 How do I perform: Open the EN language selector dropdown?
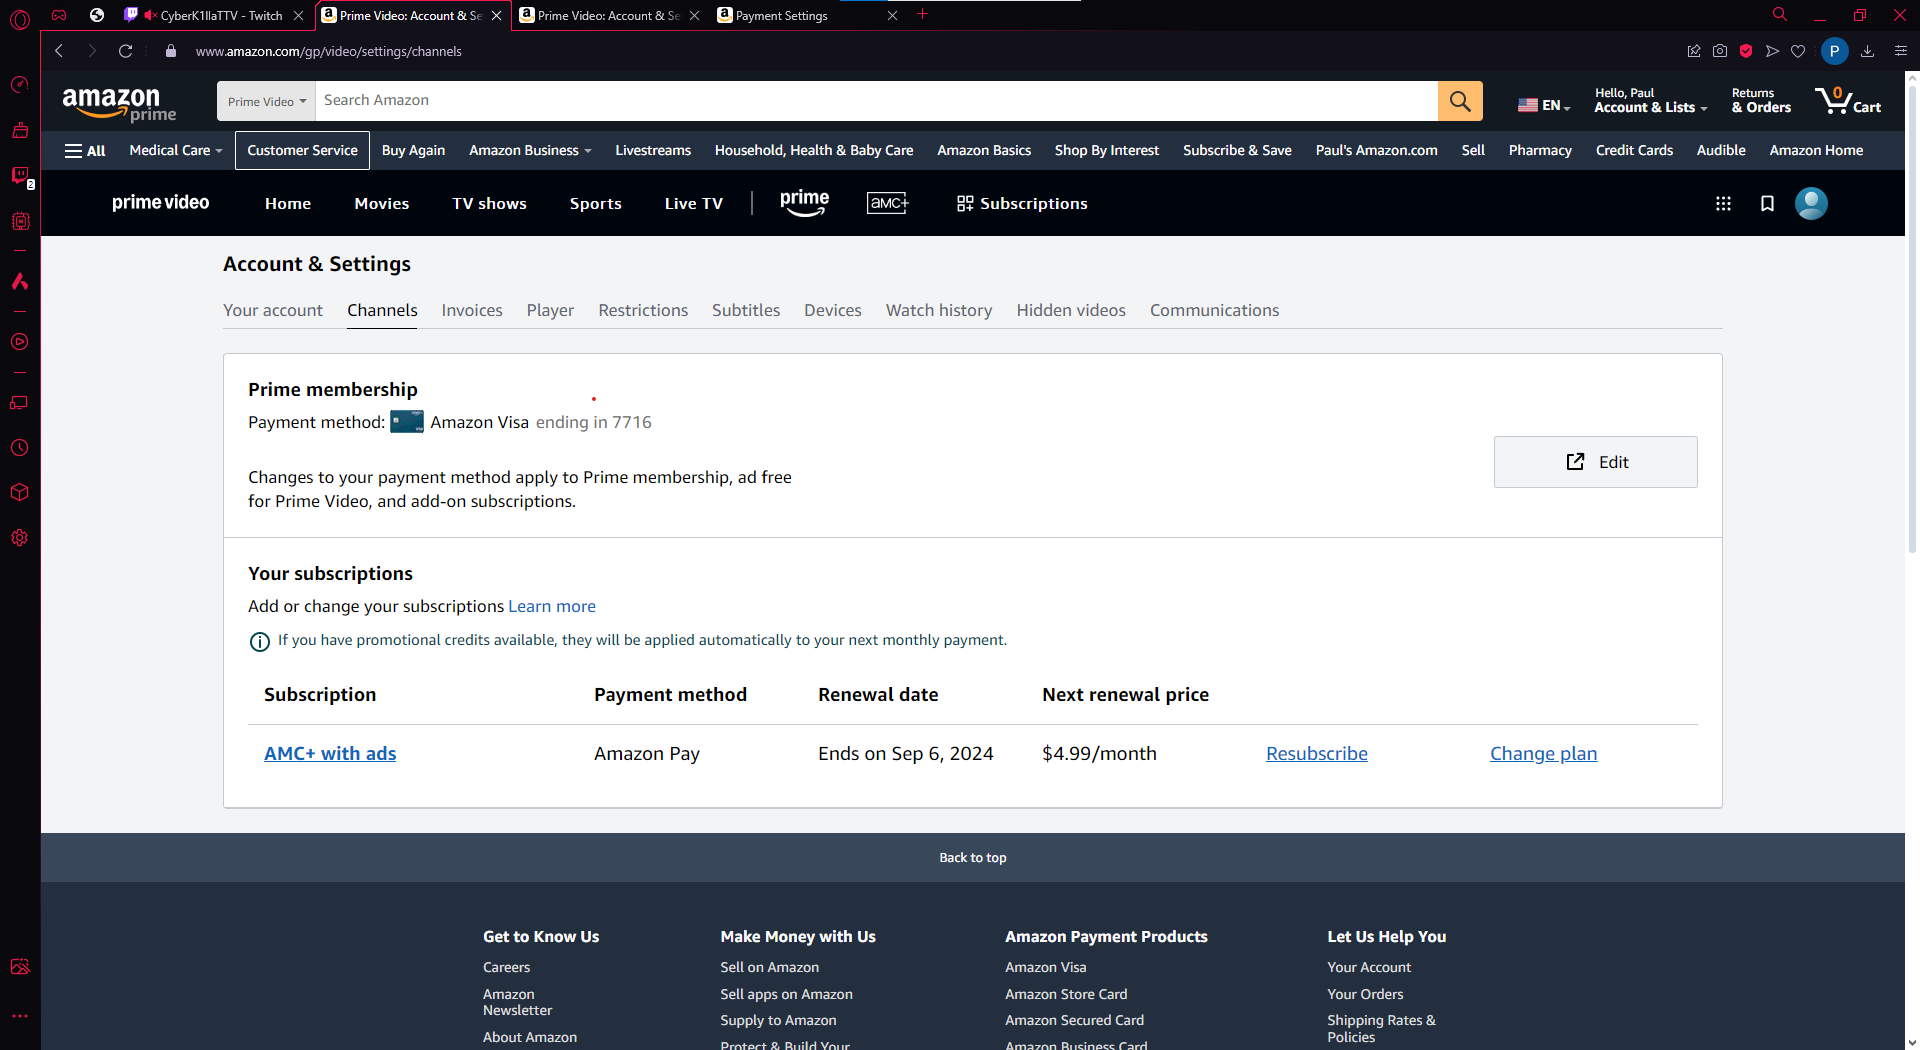1544,105
